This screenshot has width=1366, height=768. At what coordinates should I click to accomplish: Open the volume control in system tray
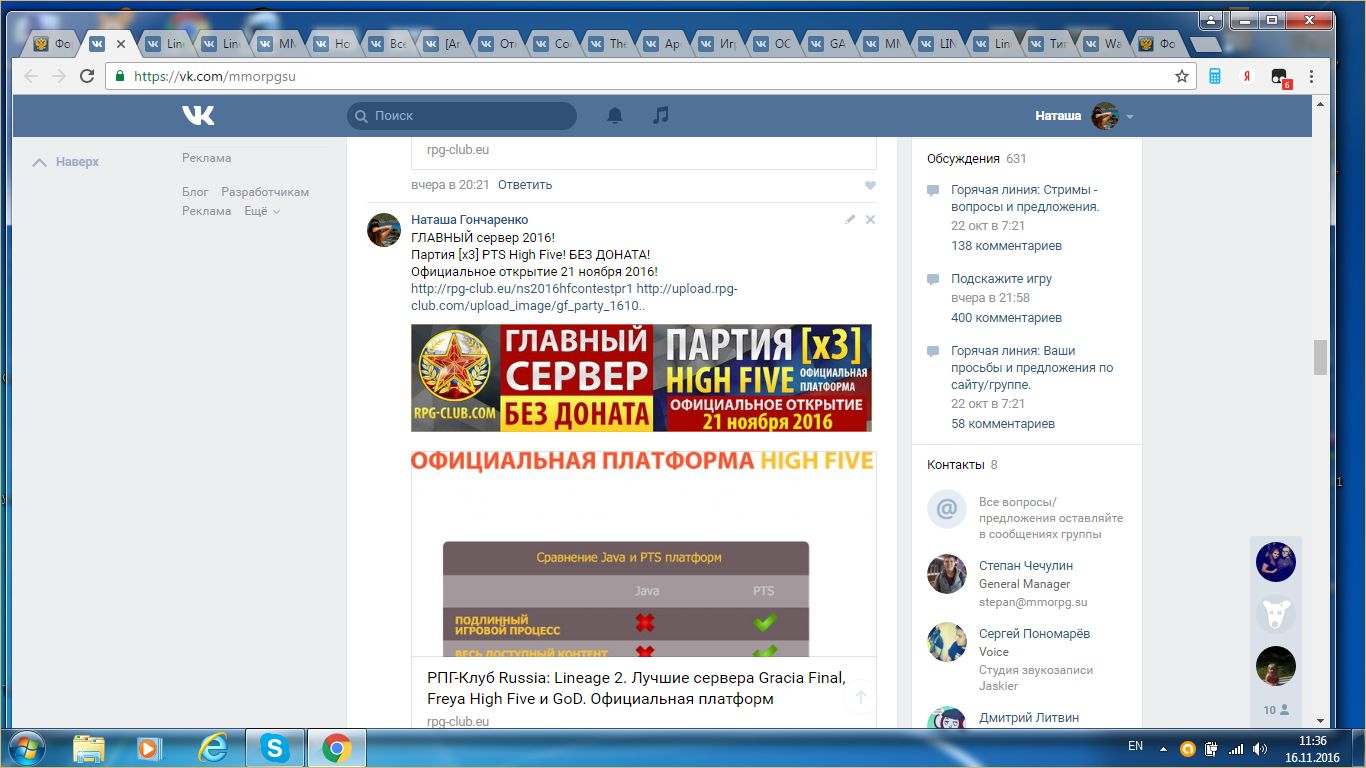1260,748
